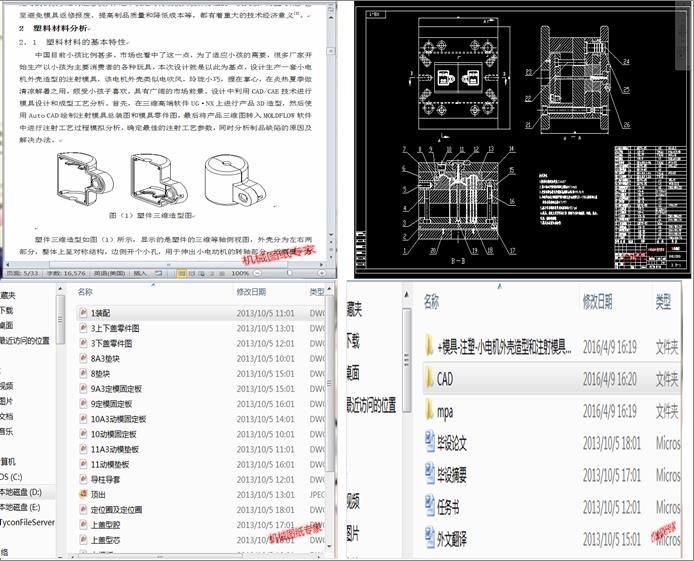Click the B-B section label in CAD drawing
This screenshot has height=561, width=694.
point(458,261)
